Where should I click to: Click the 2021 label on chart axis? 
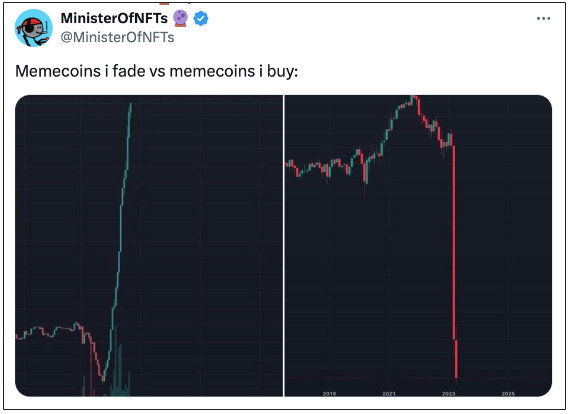click(389, 393)
